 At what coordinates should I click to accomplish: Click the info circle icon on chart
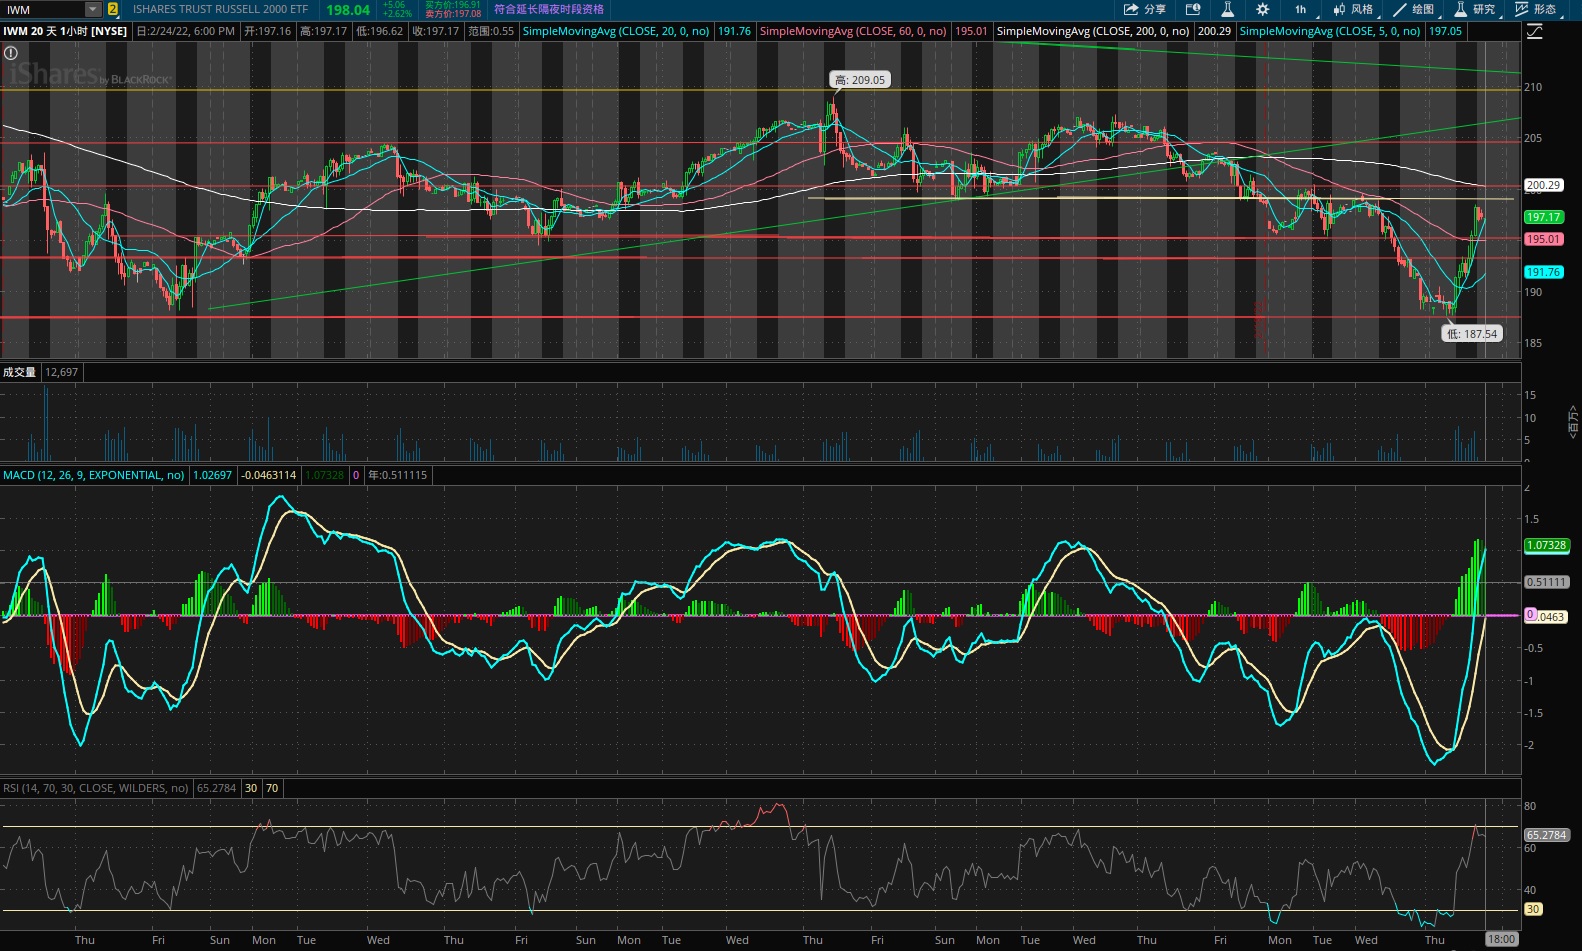(10, 53)
